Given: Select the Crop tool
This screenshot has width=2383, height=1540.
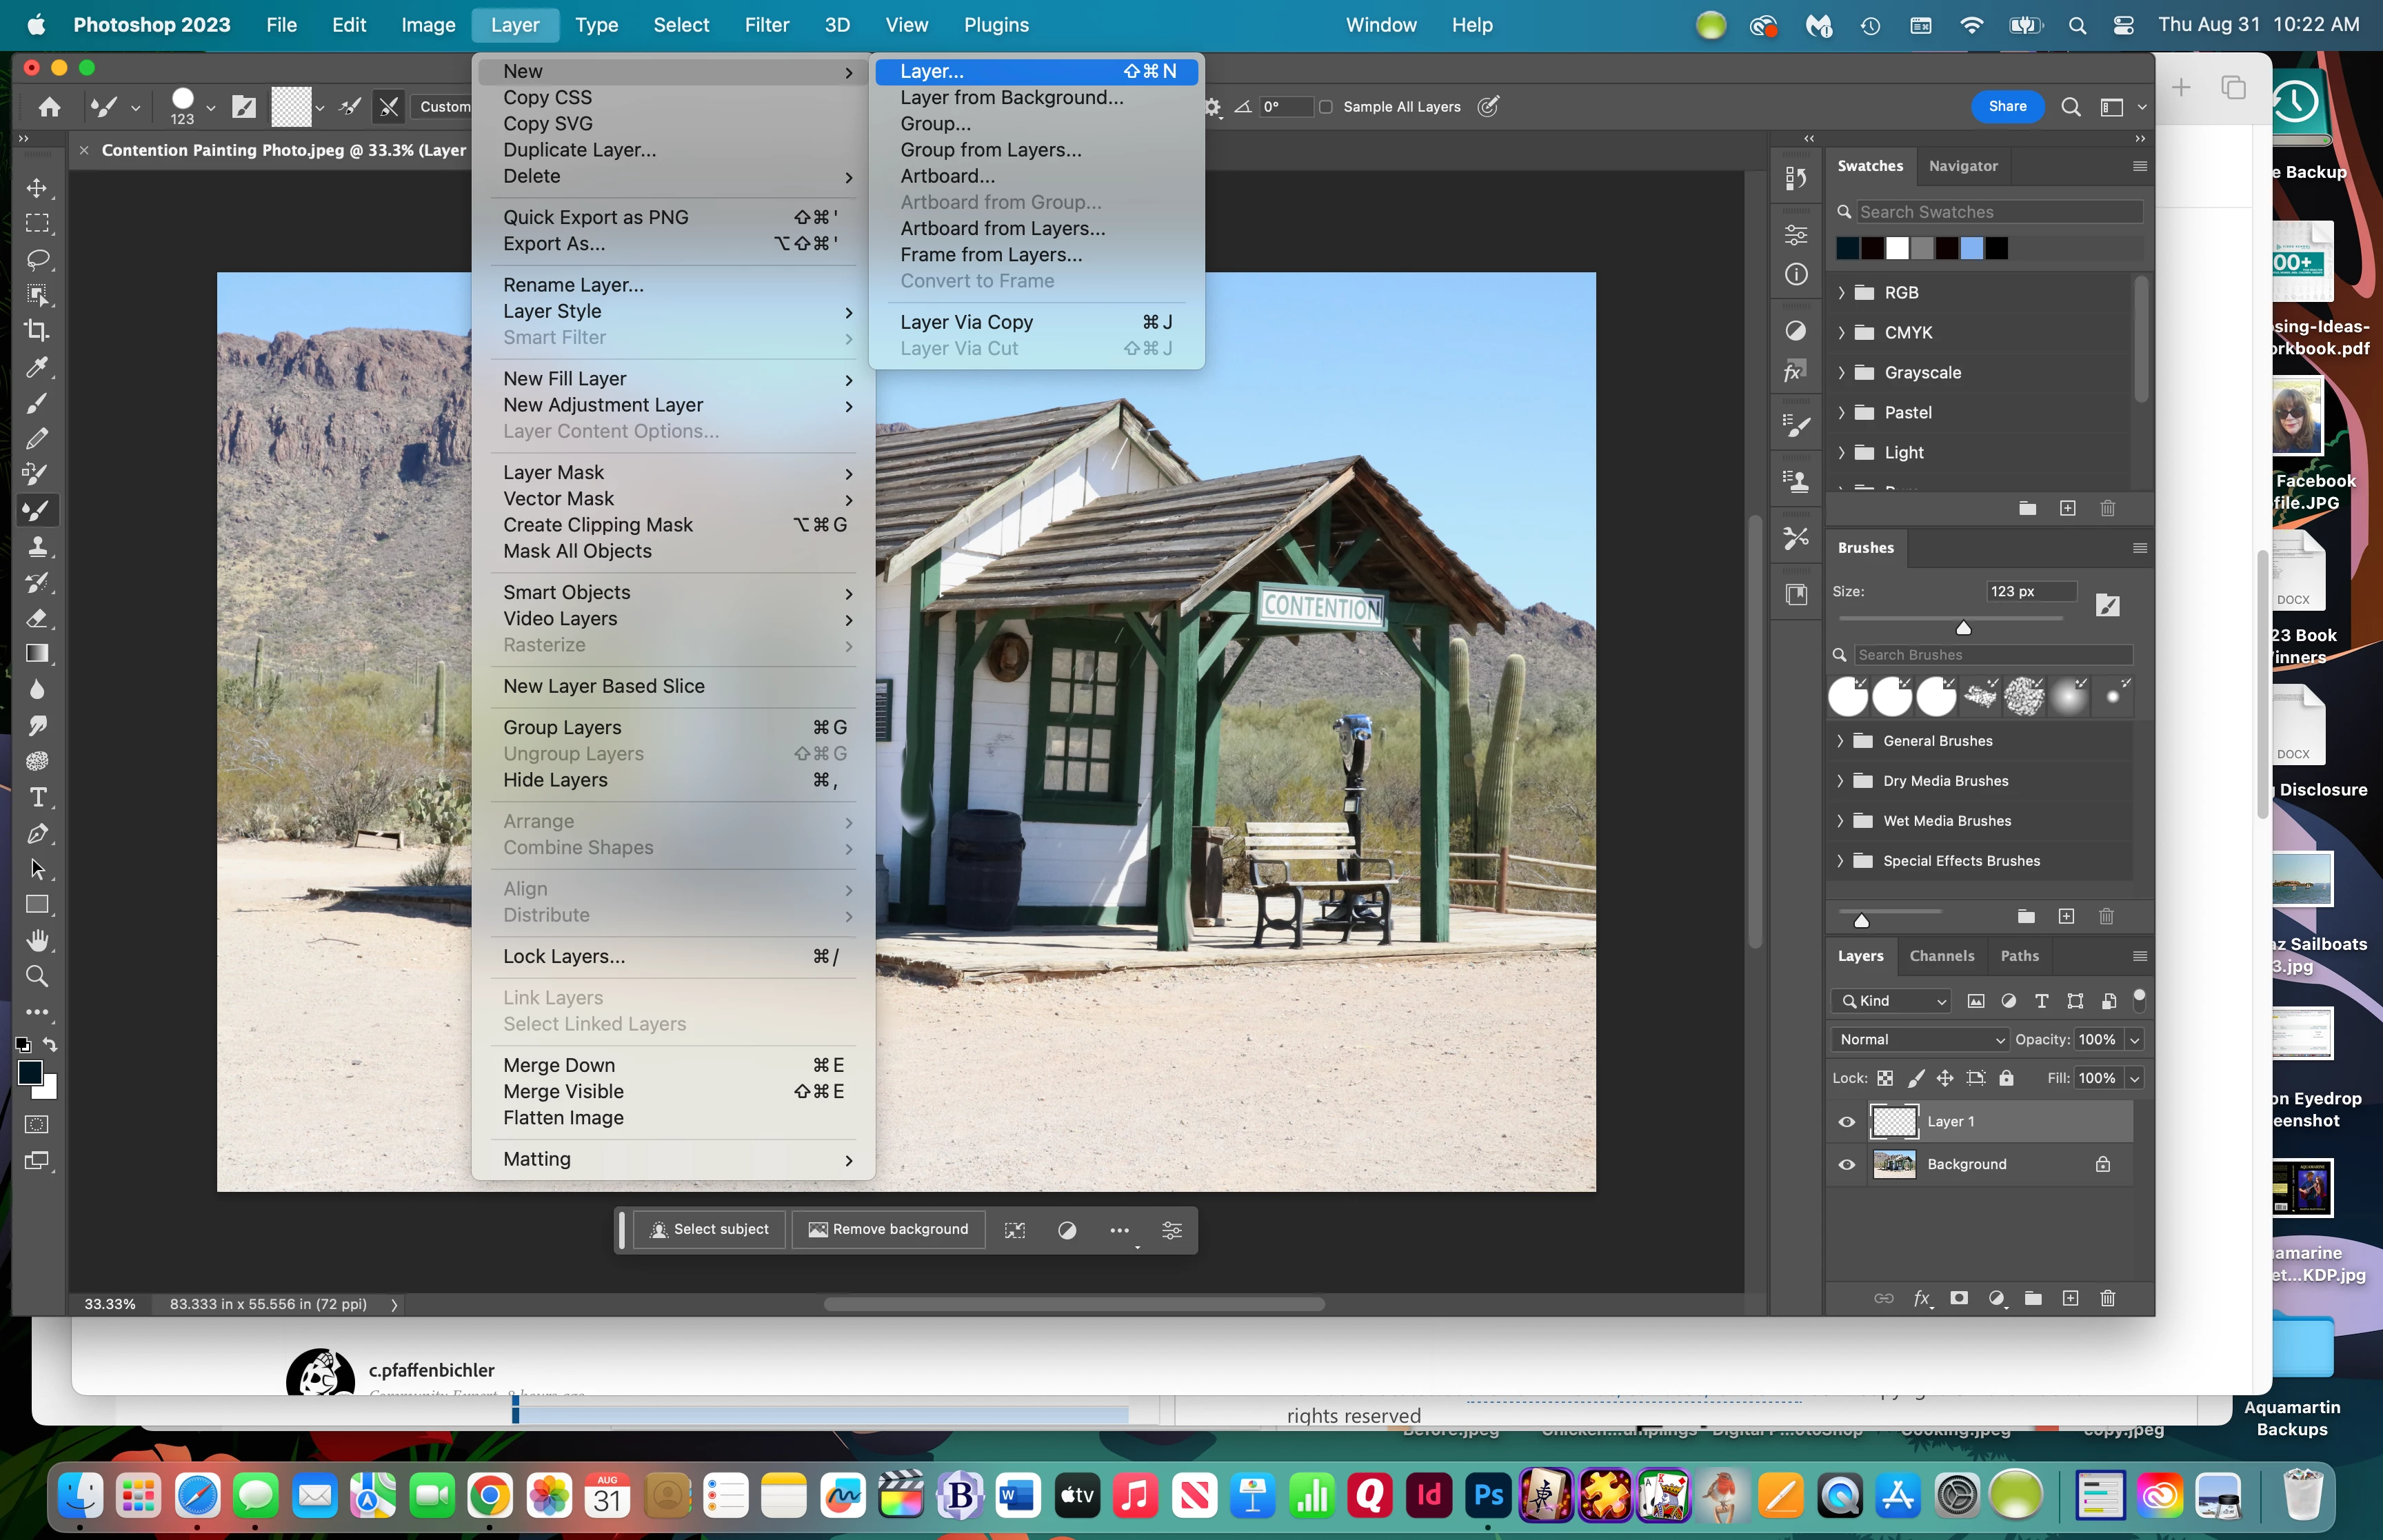Looking at the screenshot, I should click(x=37, y=331).
